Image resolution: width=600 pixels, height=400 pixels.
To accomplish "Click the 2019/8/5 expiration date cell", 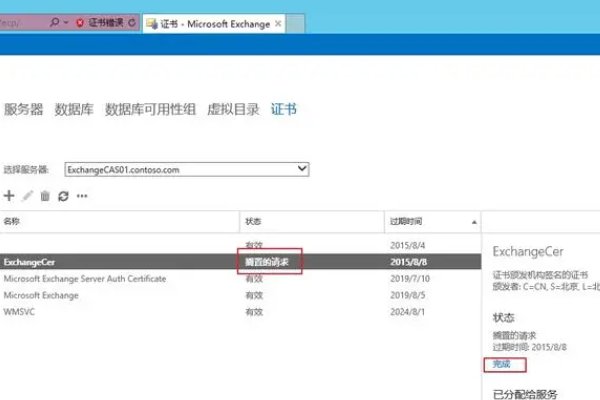I will point(408,295).
